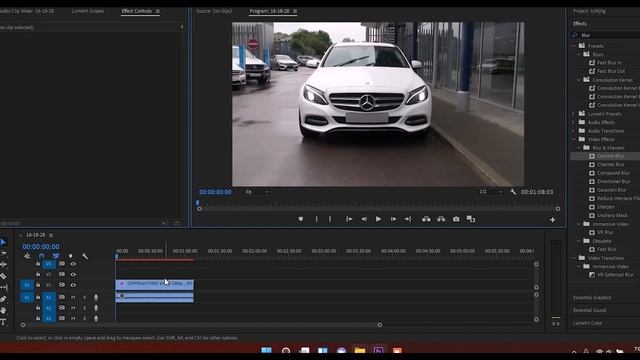Image resolution: width=640 pixels, height=360 pixels.
Task: Mute audio track A2
Action: [73, 308]
